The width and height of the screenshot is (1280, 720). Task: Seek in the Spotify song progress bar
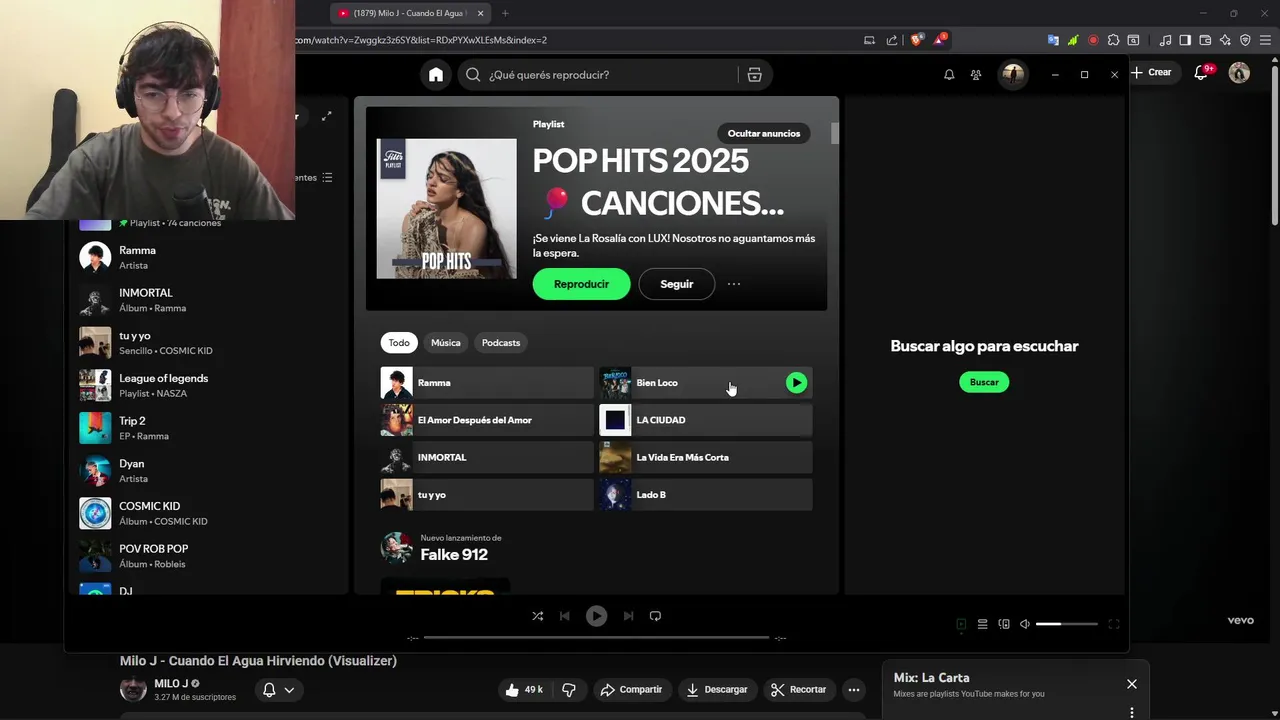tap(596, 638)
